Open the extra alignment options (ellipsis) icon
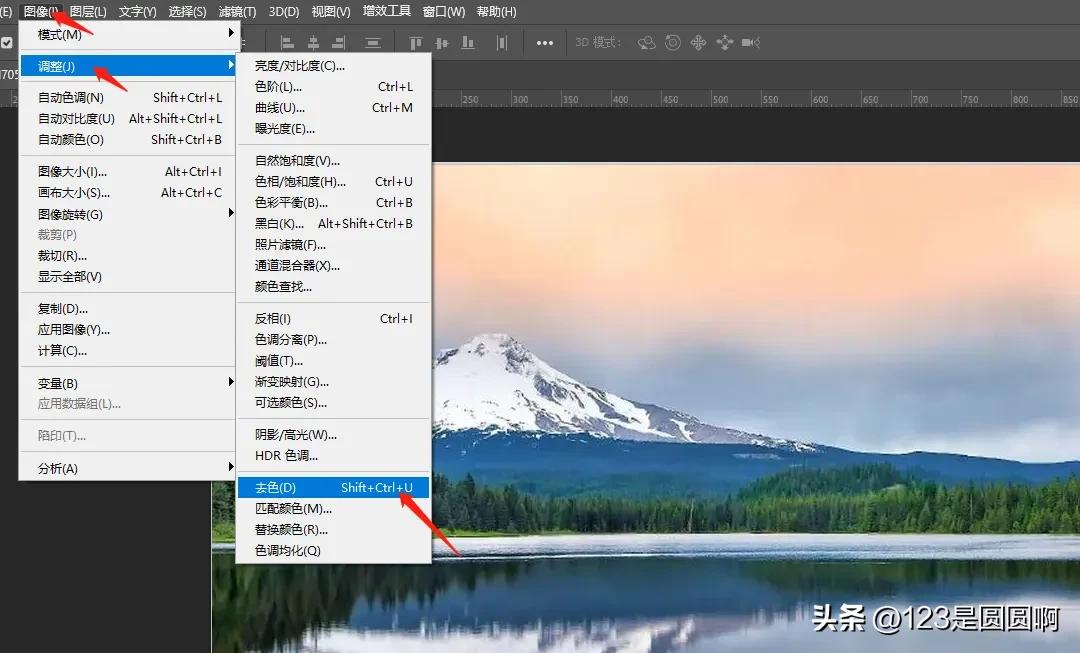Image resolution: width=1080 pixels, height=653 pixels. pos(545,42)
